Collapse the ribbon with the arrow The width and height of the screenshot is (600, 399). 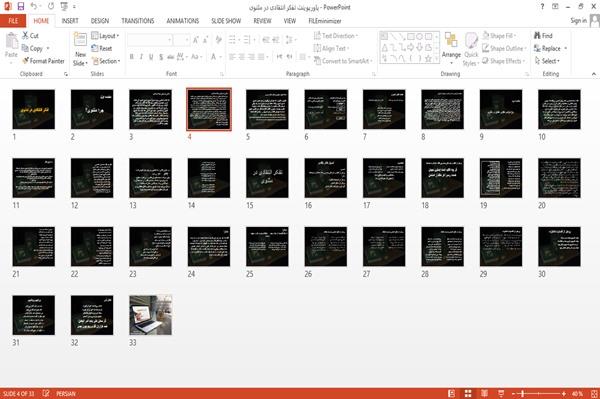pyautogui.click(x=593, y=74)
